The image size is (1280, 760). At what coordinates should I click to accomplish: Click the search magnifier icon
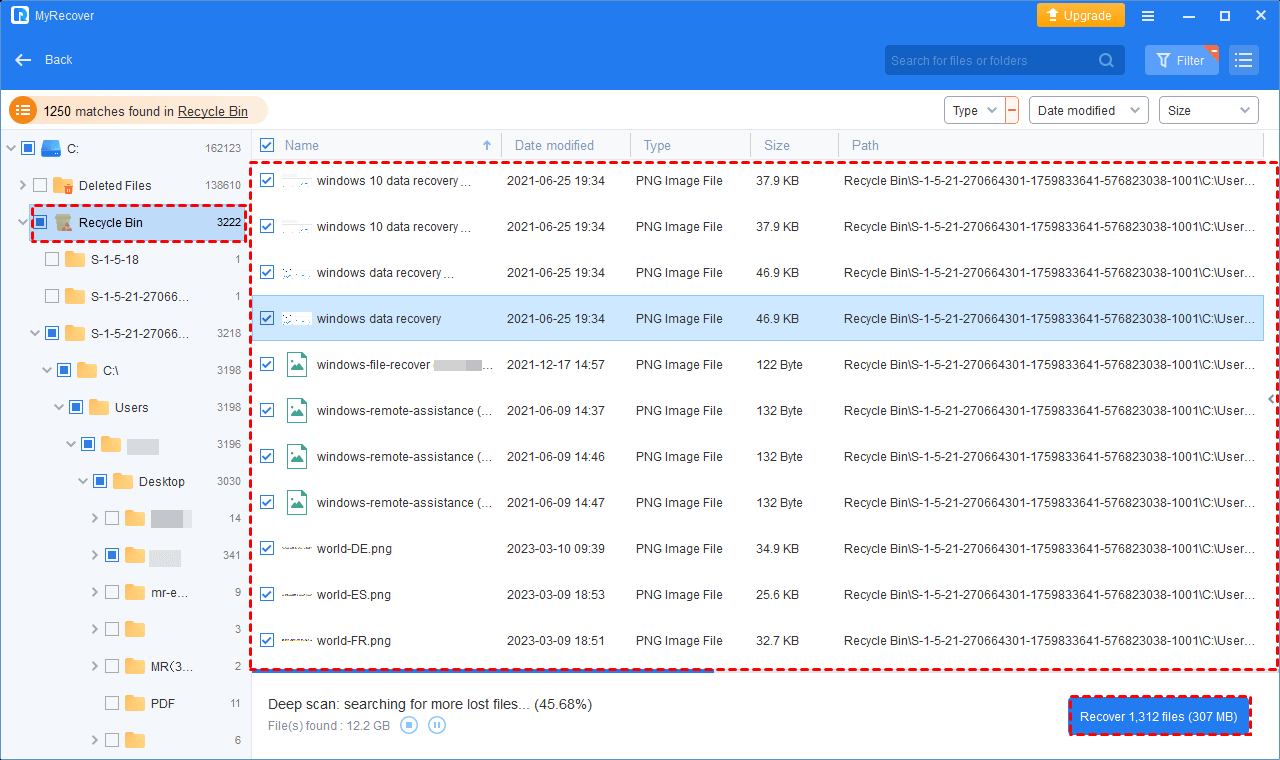pos(1106,60)
